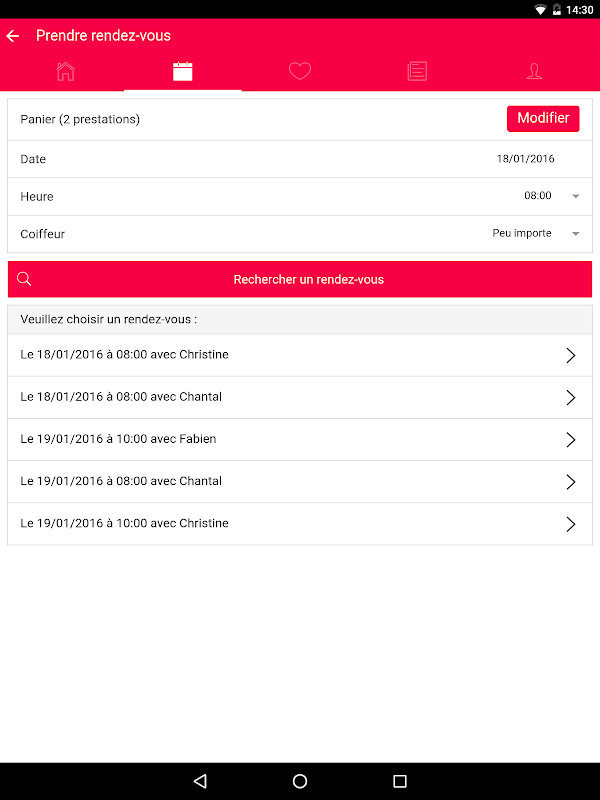Select the calendar appointments tab icon
600x800 pixels.
[182, 71]
